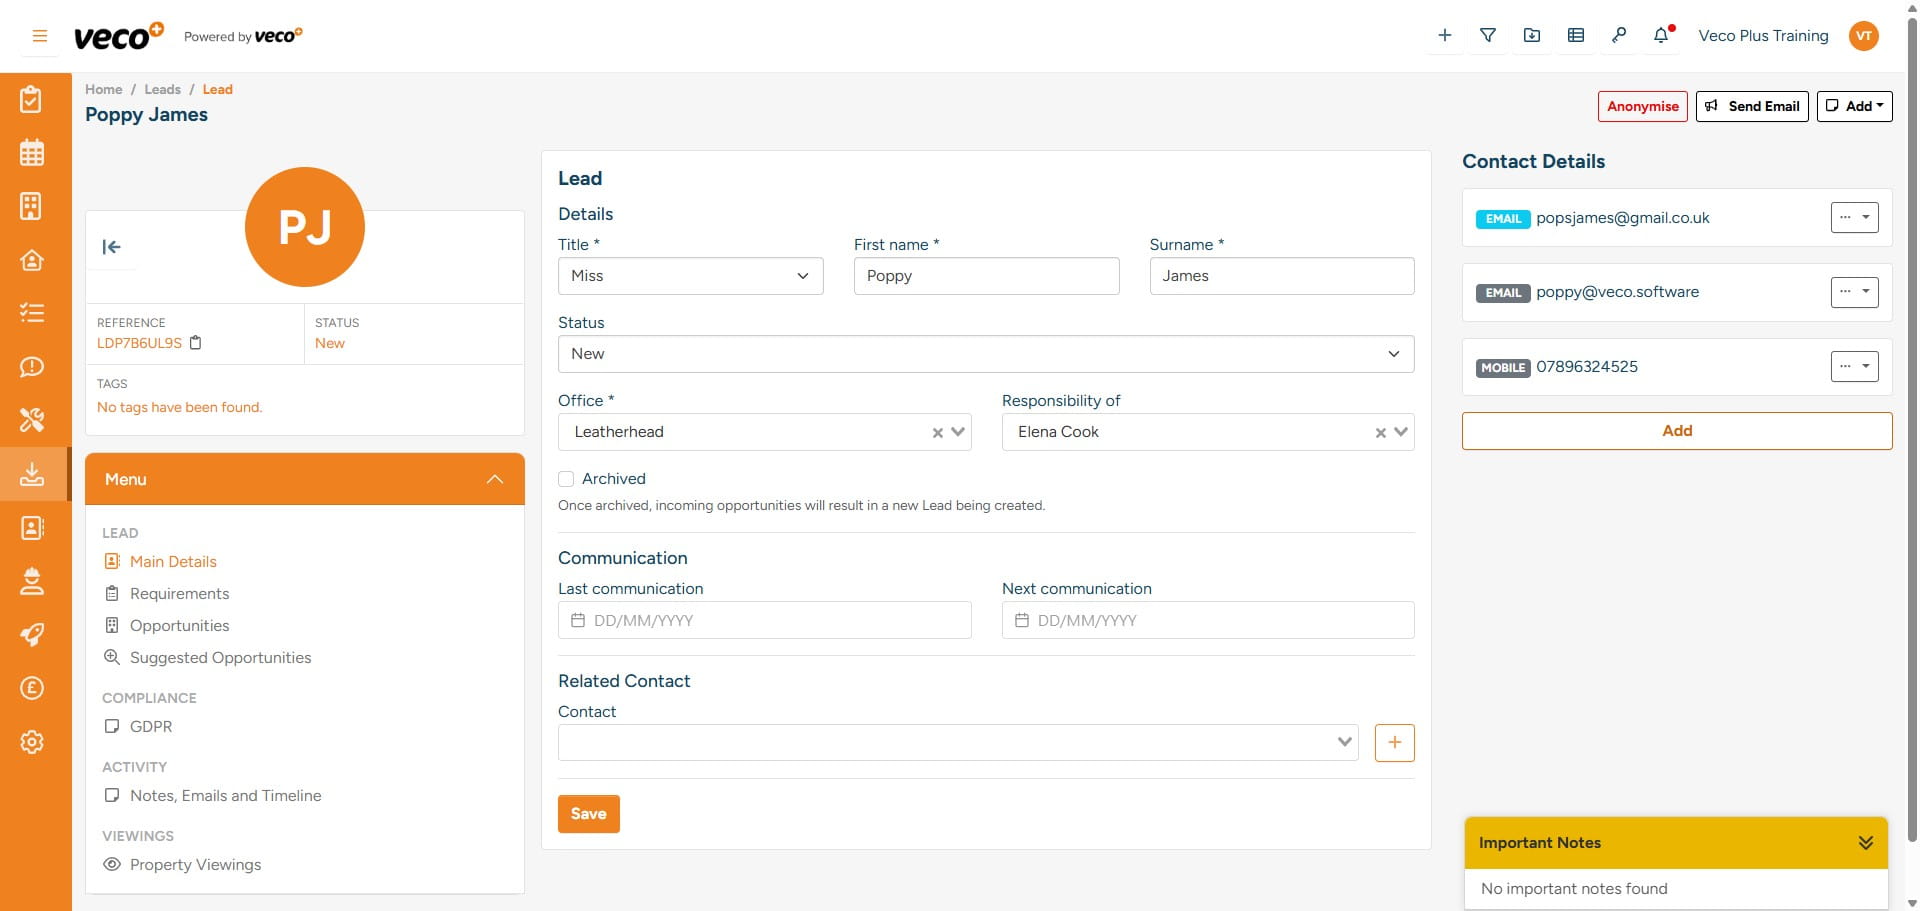Click the Save button
The image size is (1920, 911).
(x=588, y=814)
